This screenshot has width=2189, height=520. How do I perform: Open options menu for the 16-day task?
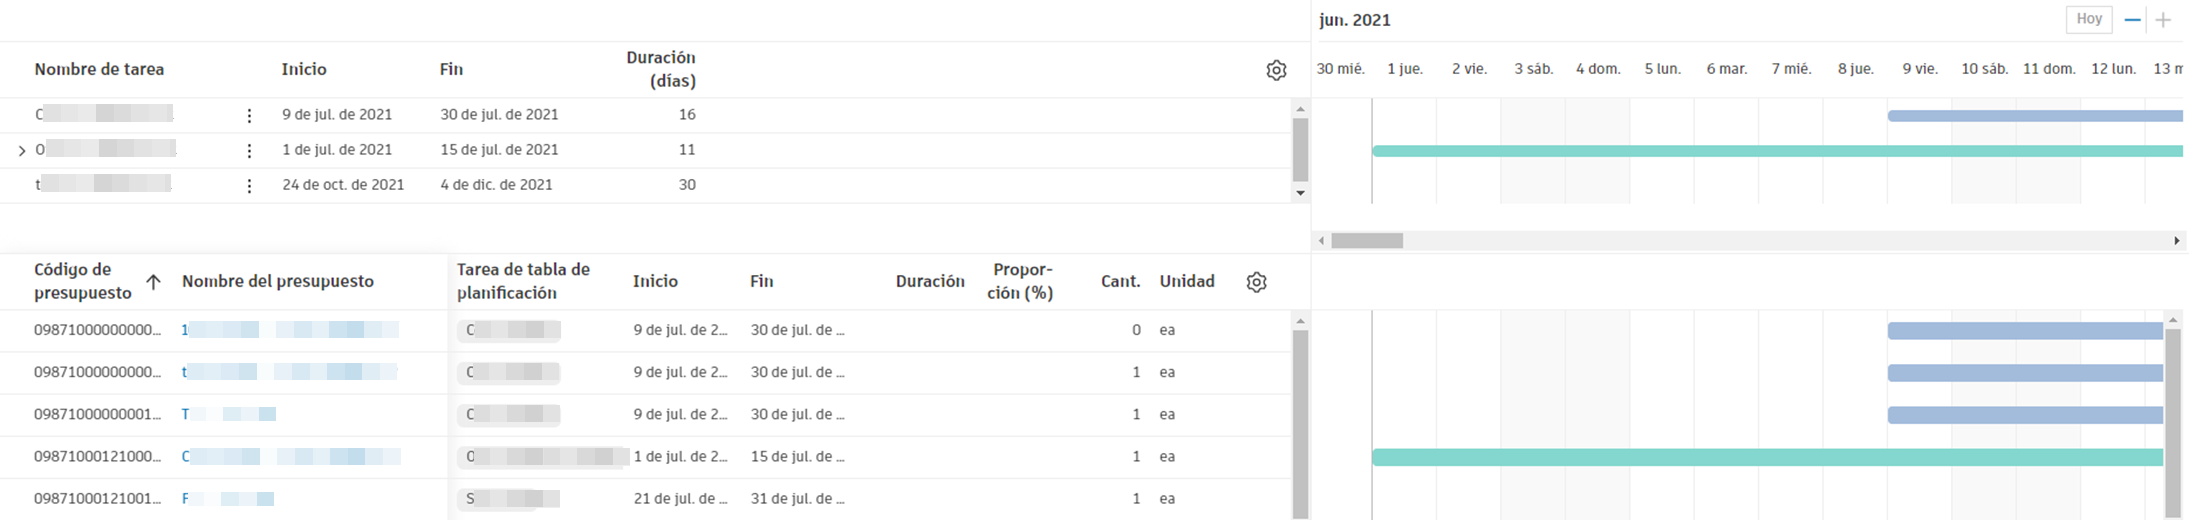[249, 116]
